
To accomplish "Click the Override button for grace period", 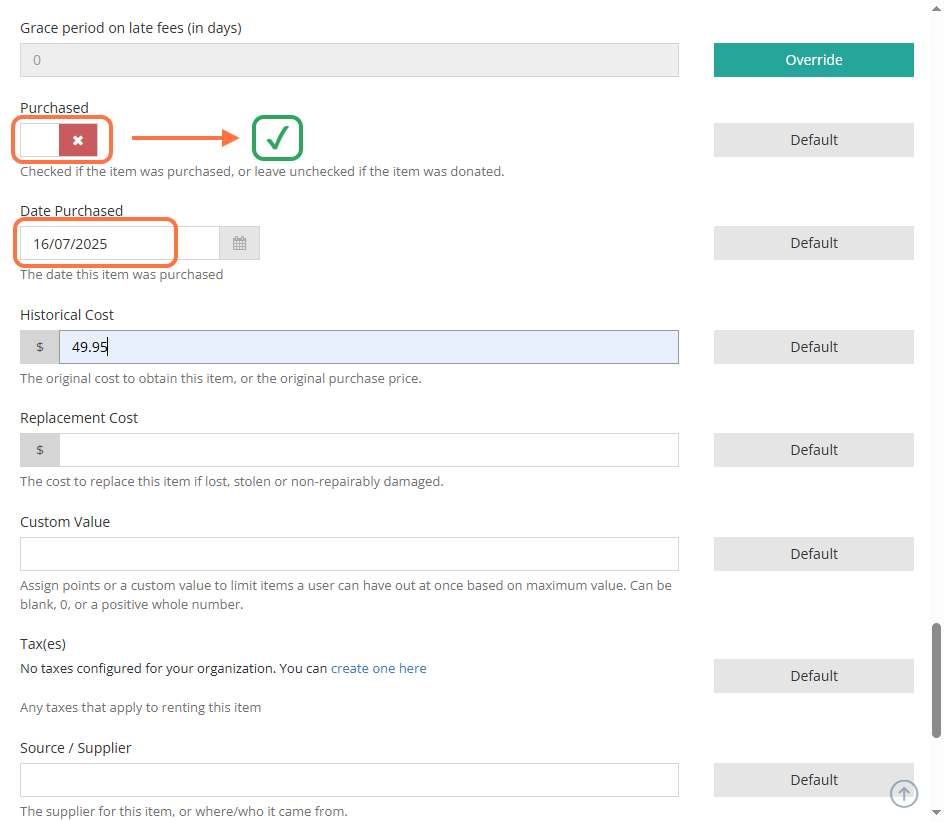I will pyautogui.click(x=813, y=60).
